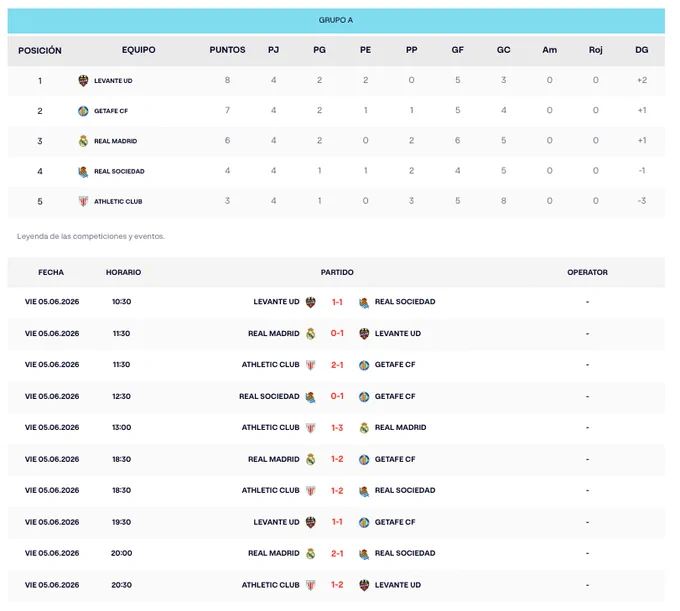Click the 12:30 kickoff time
This screenshot has height=611, width=680.
[x=121, y=396]
